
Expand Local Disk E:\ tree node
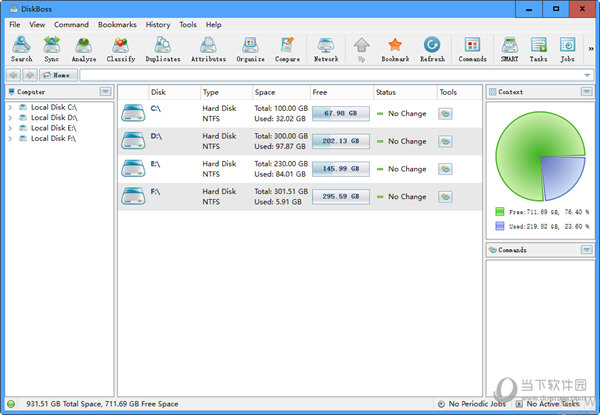[10, 128]
